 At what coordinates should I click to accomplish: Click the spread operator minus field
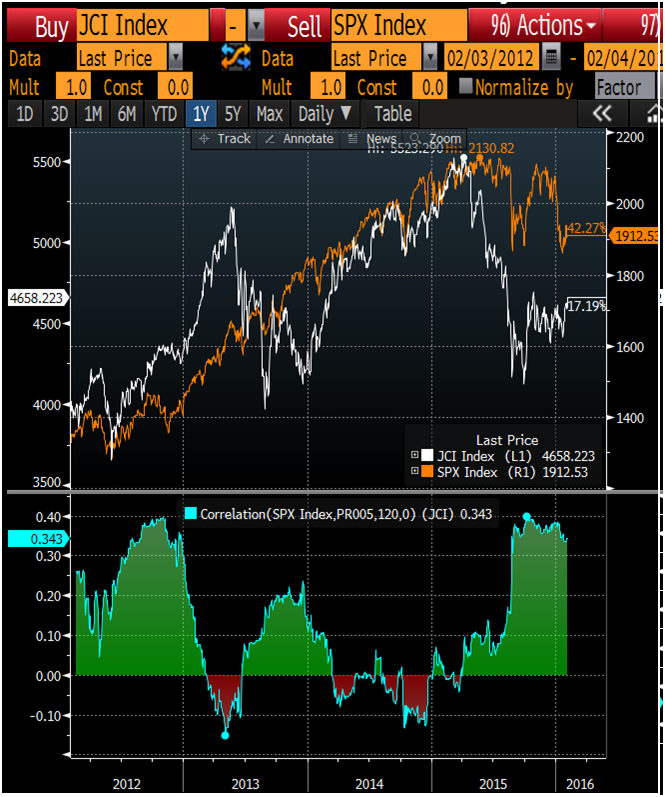[x=233, y=25]
